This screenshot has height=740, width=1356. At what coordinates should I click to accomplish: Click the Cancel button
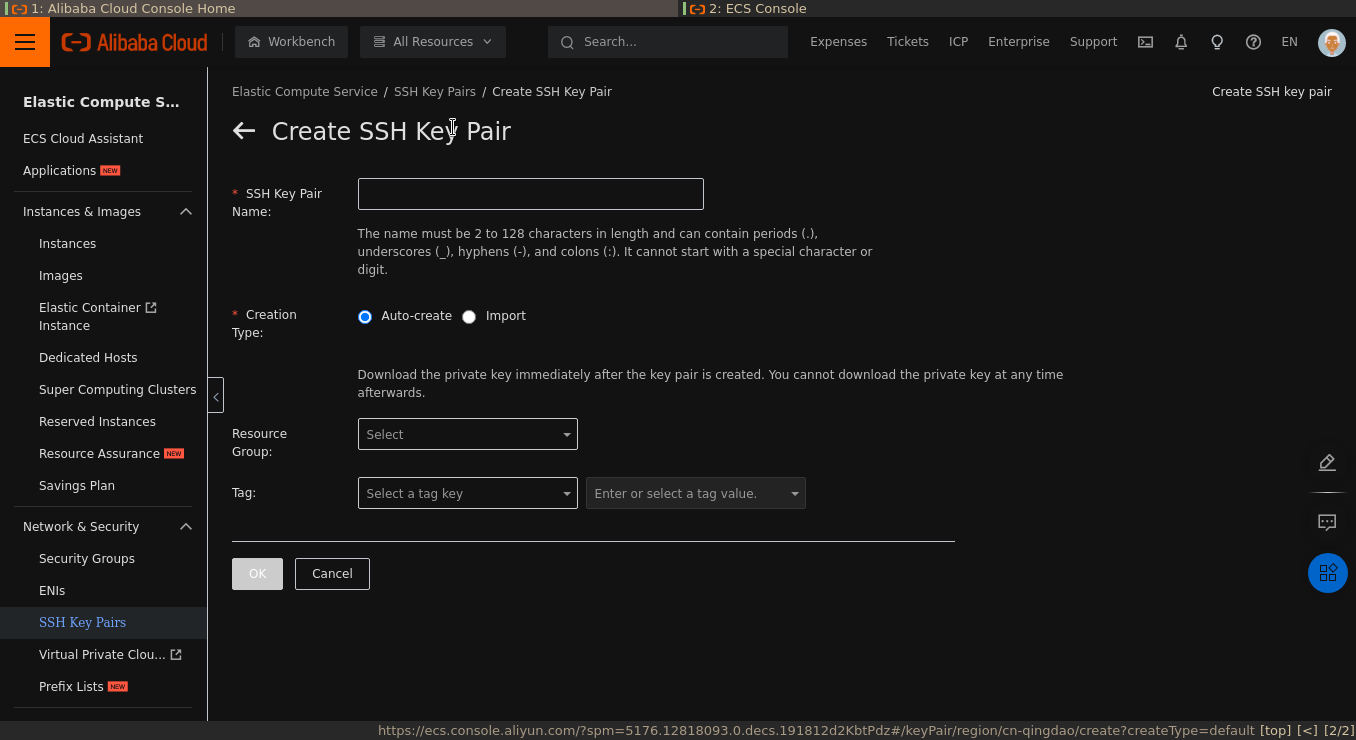click(332, 574)
